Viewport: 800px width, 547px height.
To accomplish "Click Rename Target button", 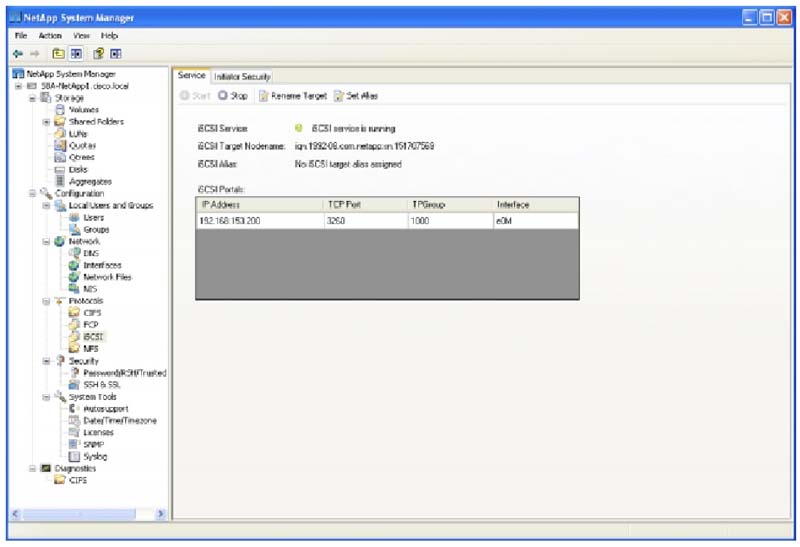I will click(x=293, y=95).
